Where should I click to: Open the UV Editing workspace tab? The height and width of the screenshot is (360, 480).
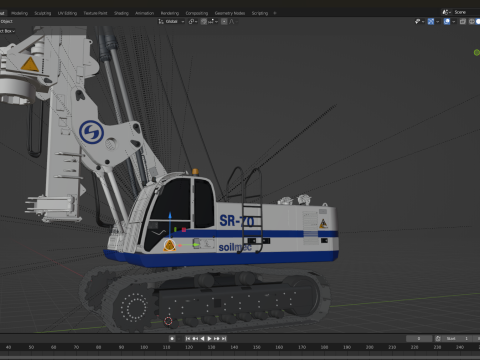tap(67, 13)
